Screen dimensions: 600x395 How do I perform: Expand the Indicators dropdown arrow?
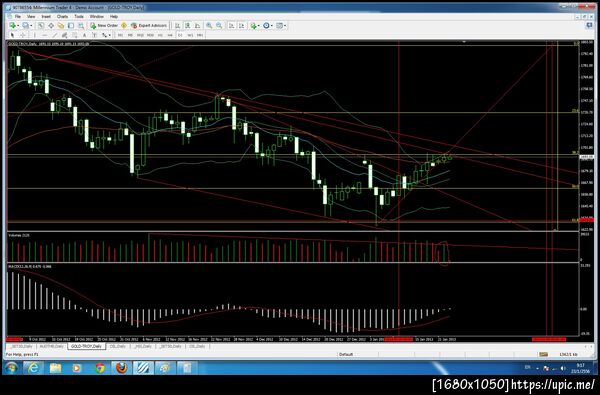pos(259,26)
